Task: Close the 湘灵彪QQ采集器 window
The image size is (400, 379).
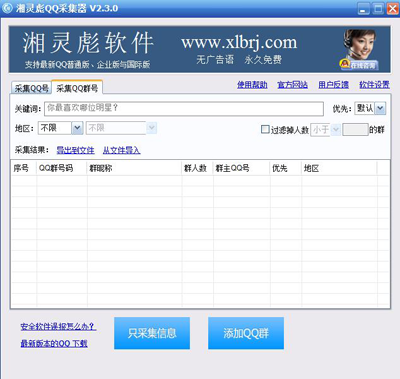Action: coord(392,8)
